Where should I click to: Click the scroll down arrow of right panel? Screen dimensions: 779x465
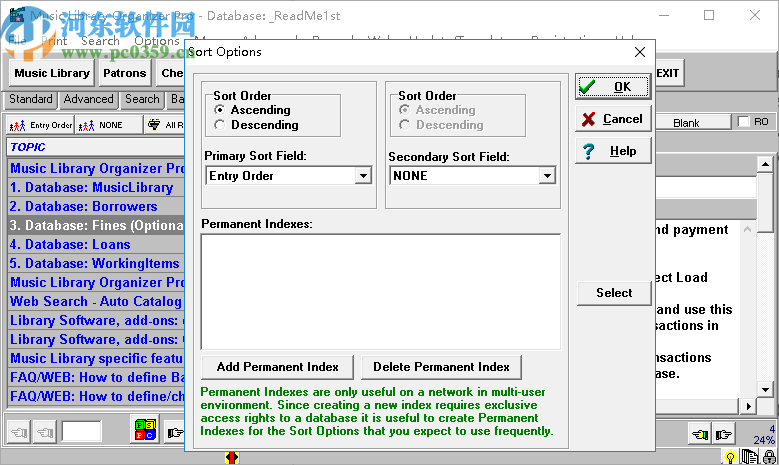click(765, 389)
